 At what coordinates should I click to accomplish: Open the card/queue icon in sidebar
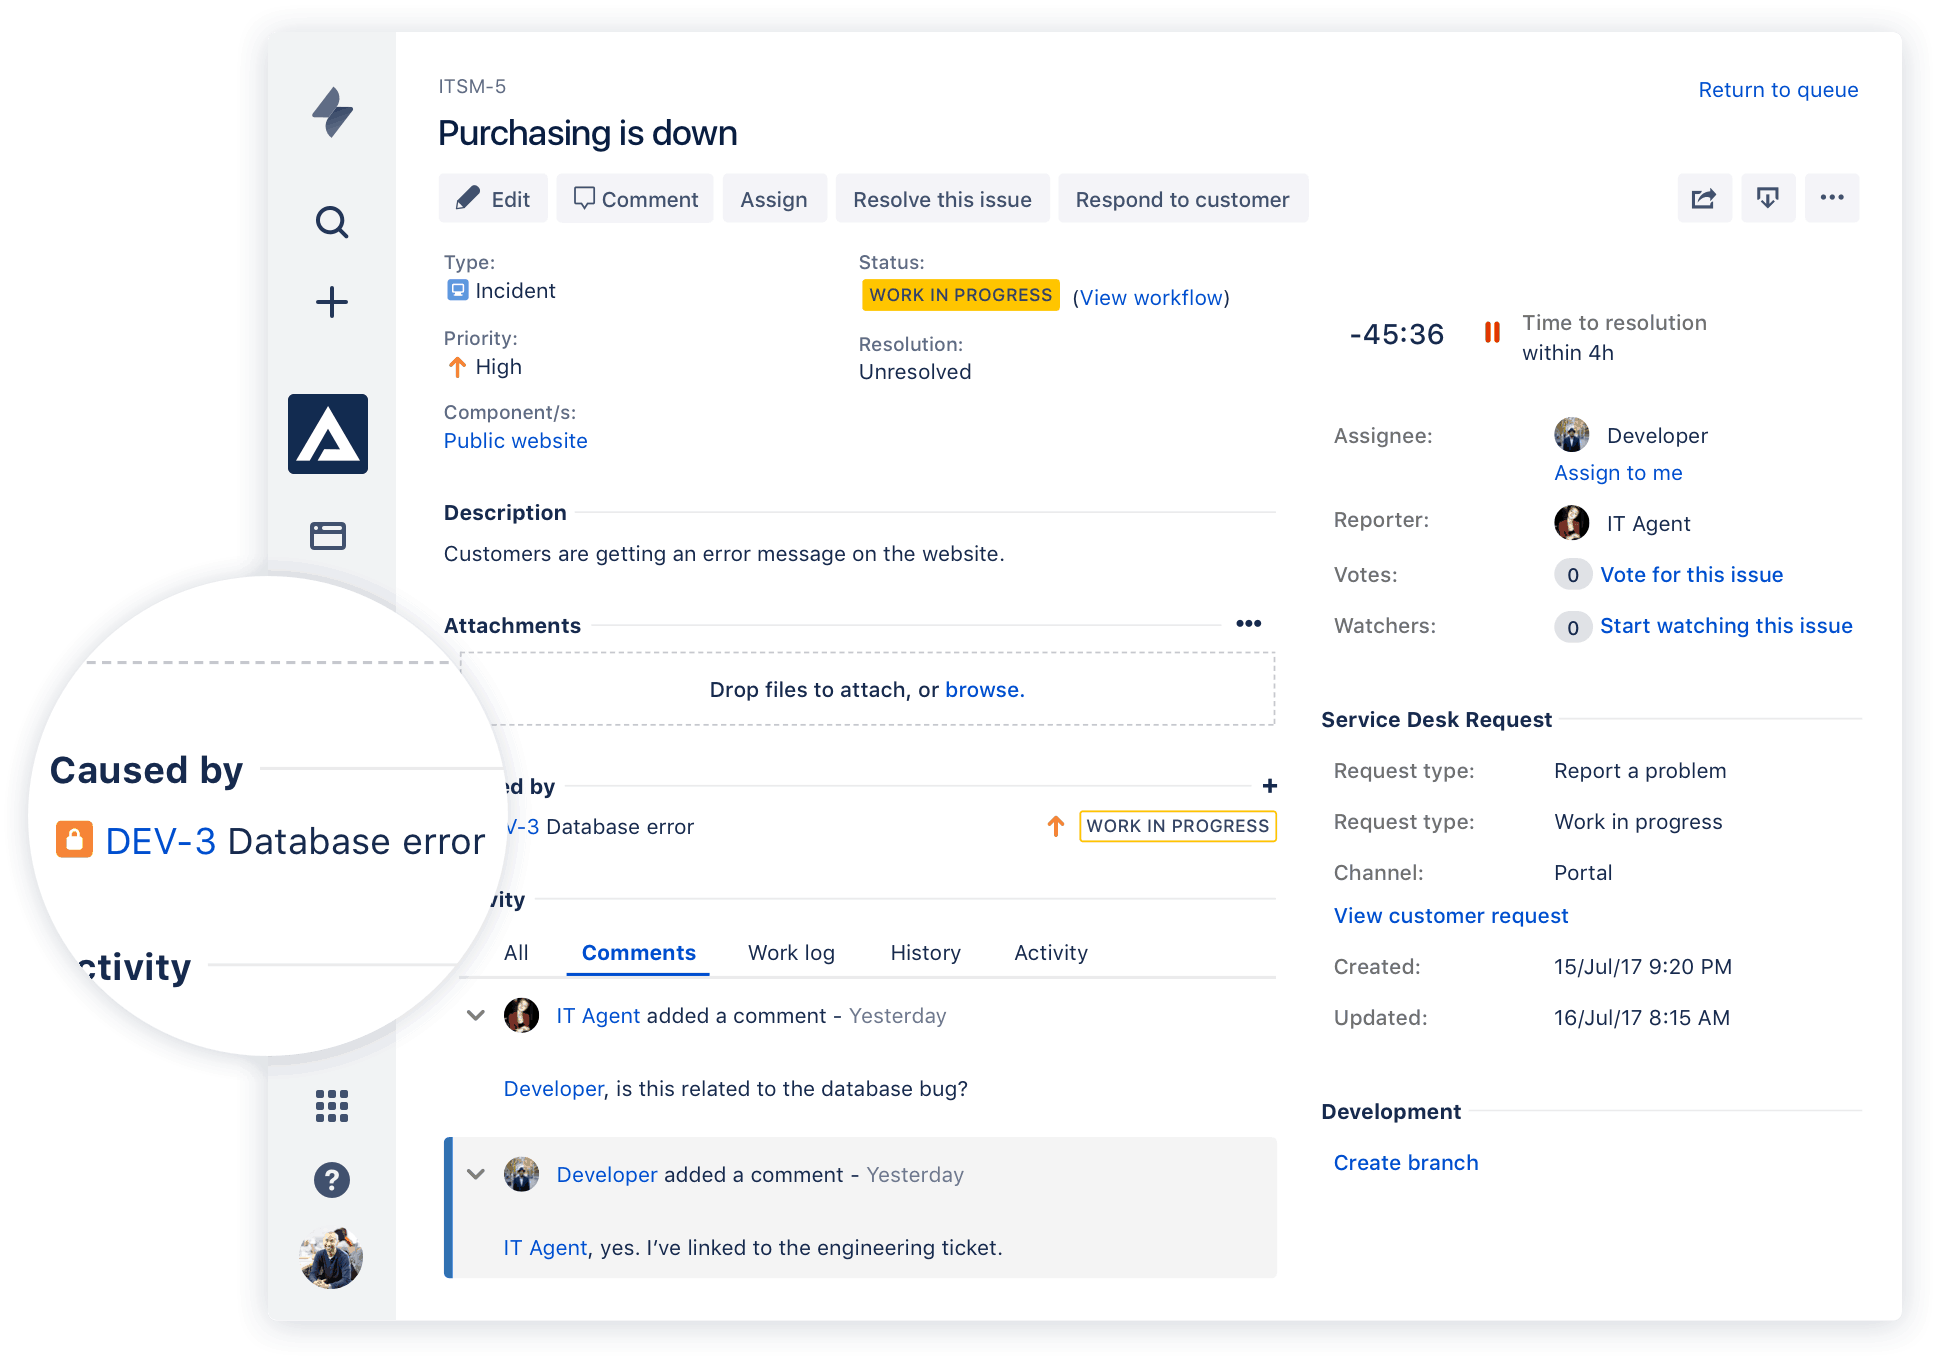pyautogui.click(x=328, y=536)
